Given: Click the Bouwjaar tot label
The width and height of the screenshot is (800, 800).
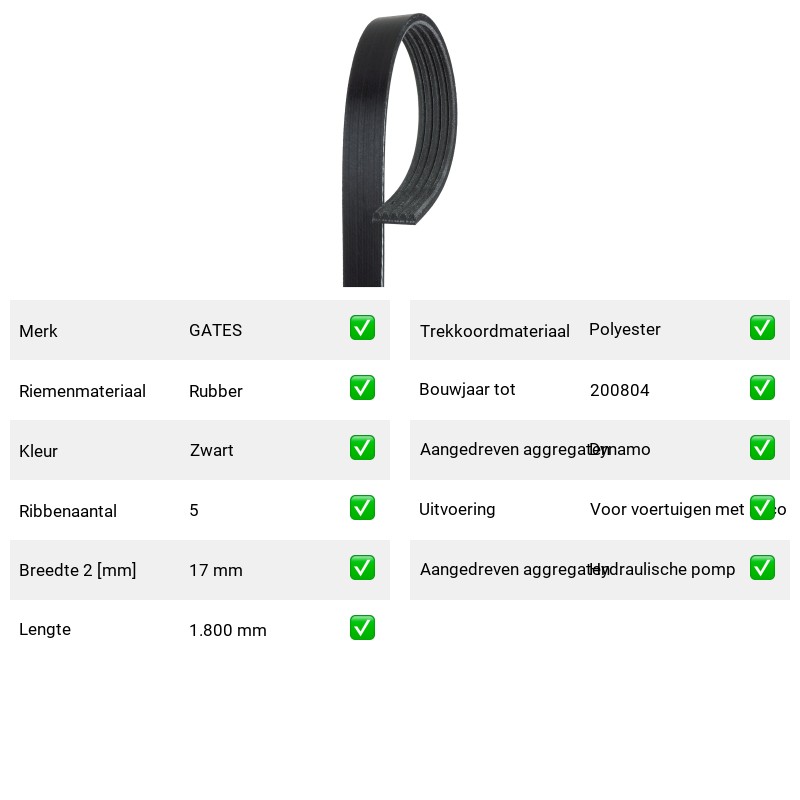Looking at the screenshot, I should point(467,389).
